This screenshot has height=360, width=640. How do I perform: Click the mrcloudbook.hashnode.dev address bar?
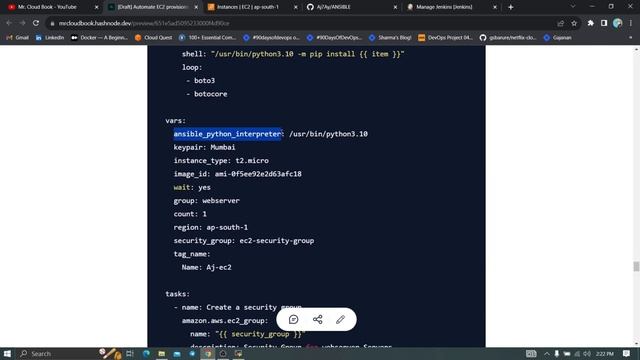[x=302, y=23]
